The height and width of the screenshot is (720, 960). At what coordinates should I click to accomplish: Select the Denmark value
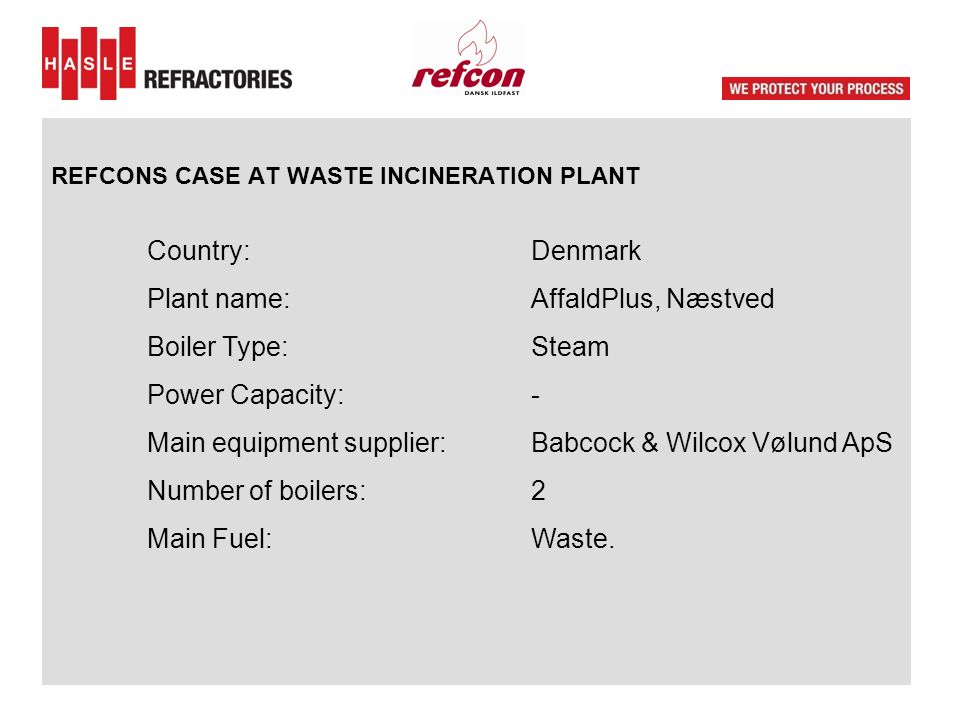tap(586, 251)
